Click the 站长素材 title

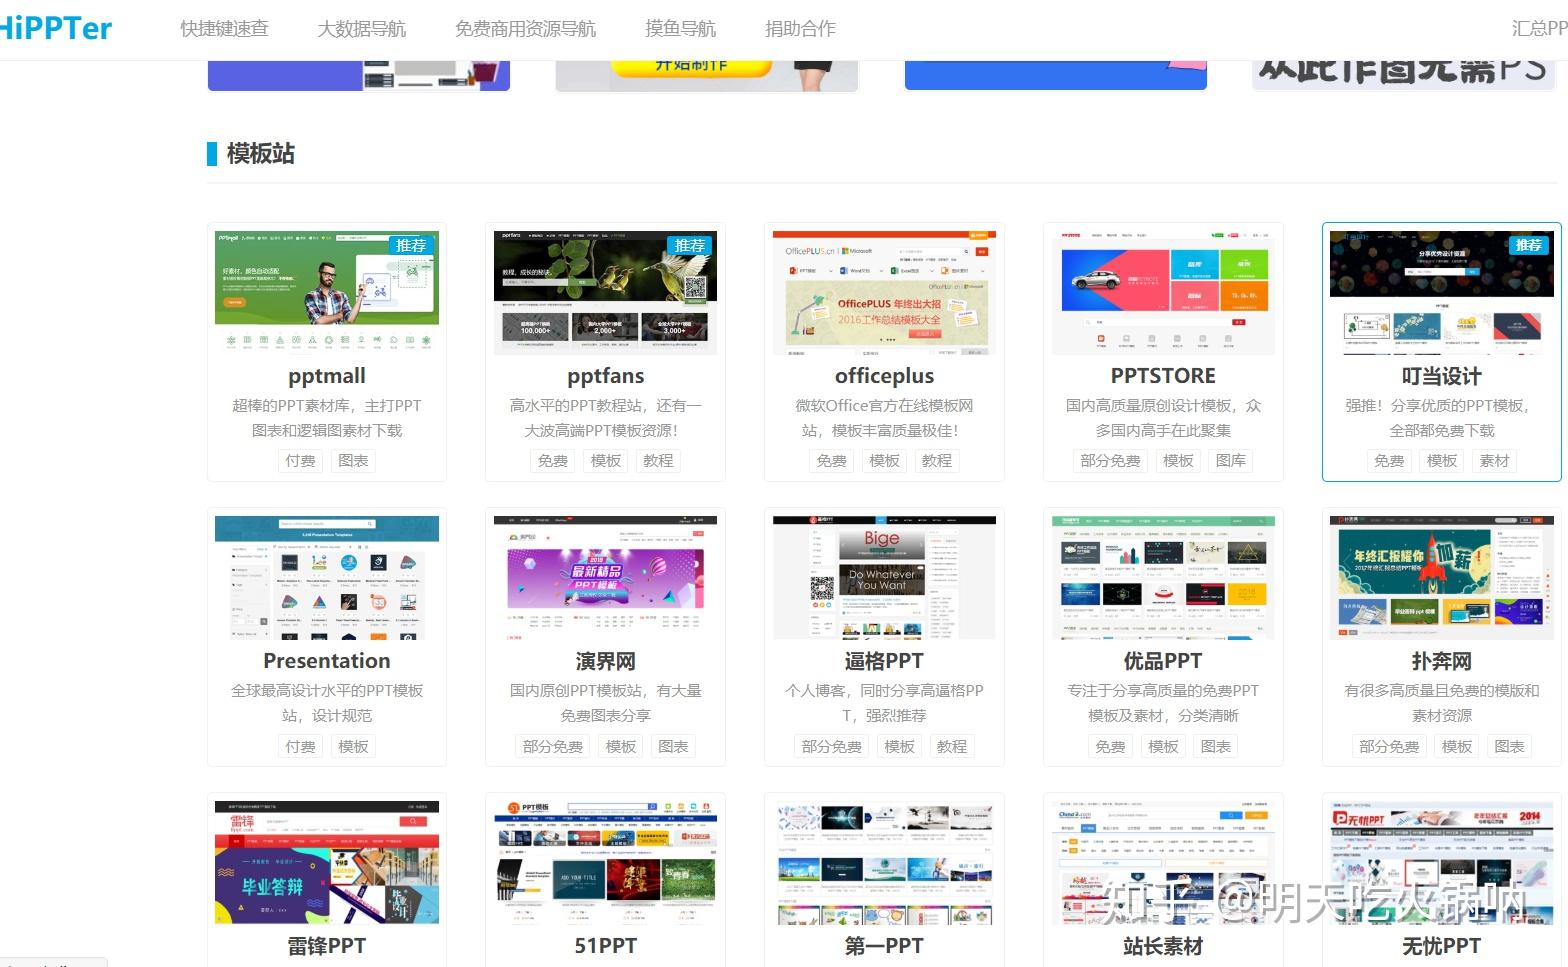pyautogui.click(x=1163, y=946)
